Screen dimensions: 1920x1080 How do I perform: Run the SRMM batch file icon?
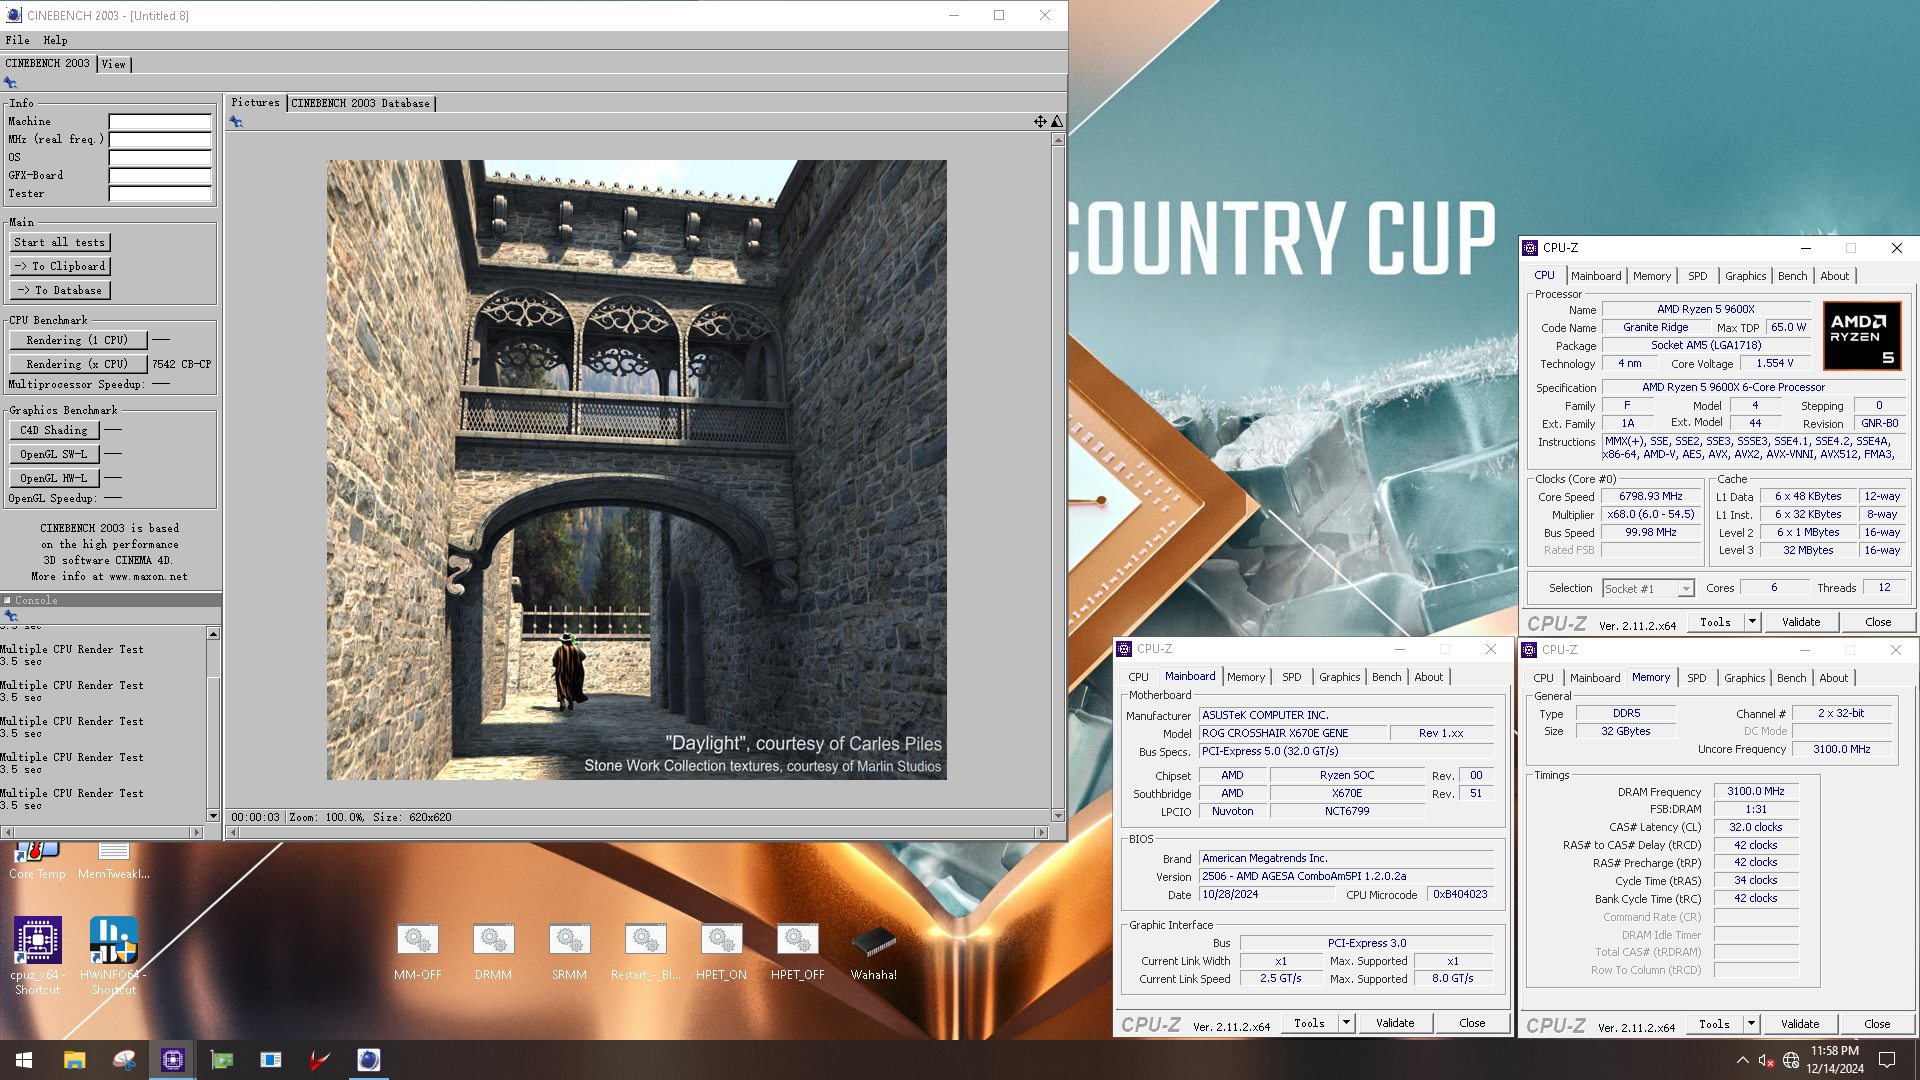coord(570,952)
